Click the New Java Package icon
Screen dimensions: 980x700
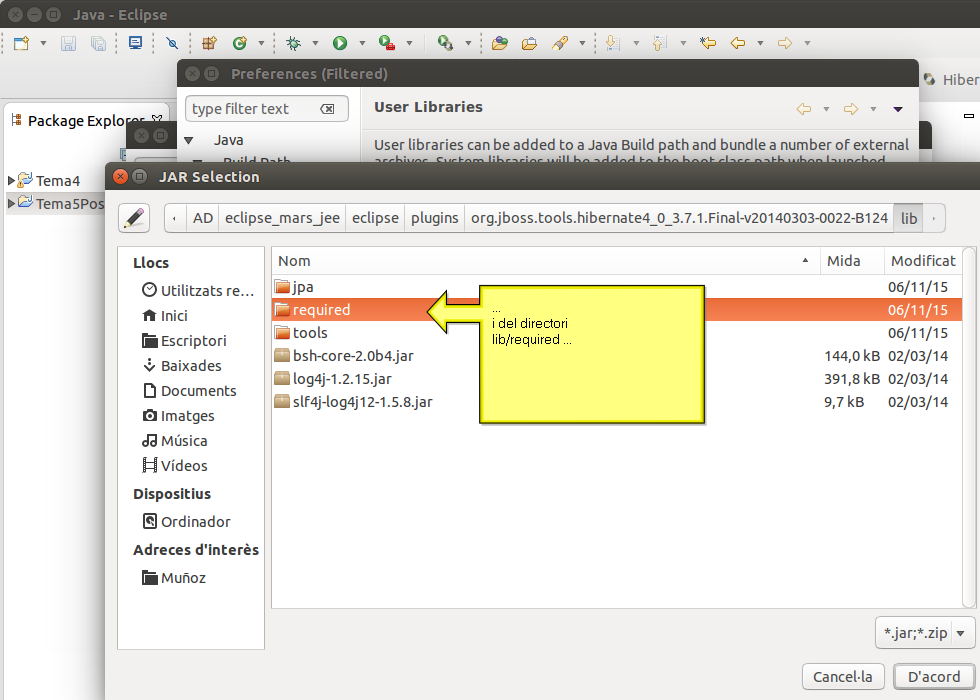[209, 43]
